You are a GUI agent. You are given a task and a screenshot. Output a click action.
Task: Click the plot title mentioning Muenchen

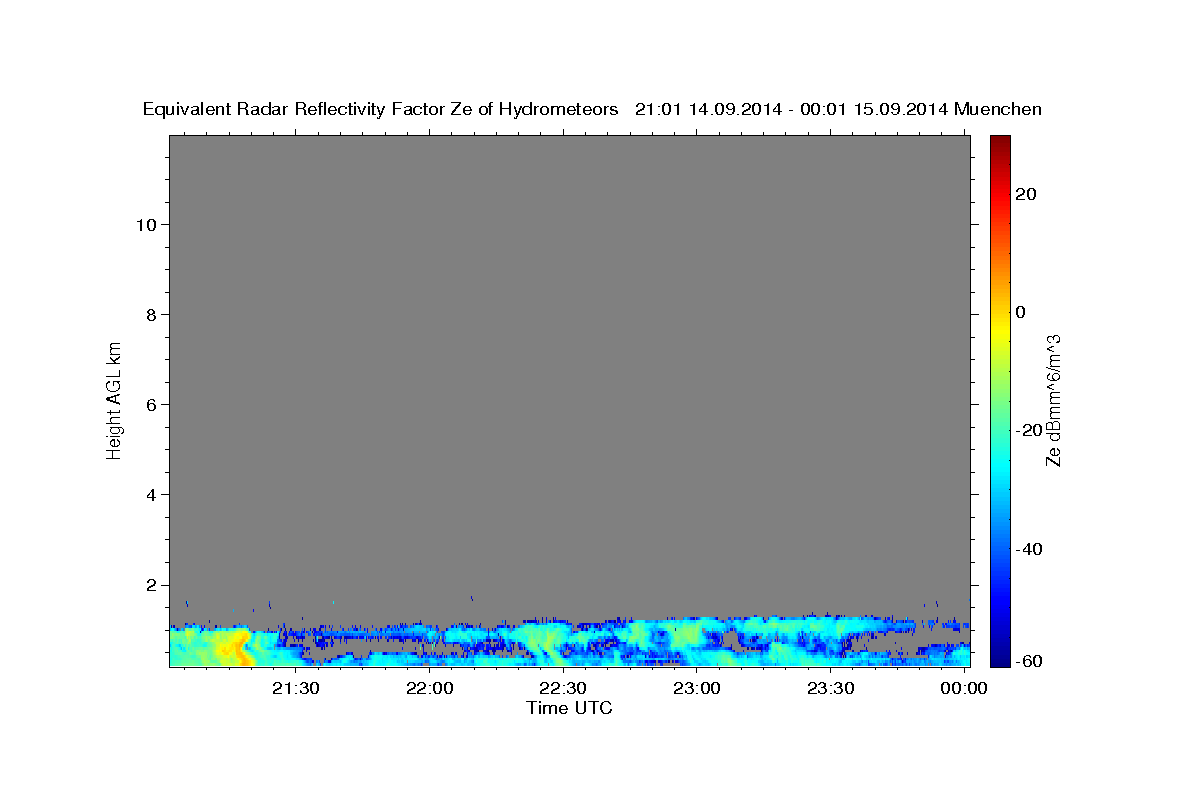click(x=592, y=109)
